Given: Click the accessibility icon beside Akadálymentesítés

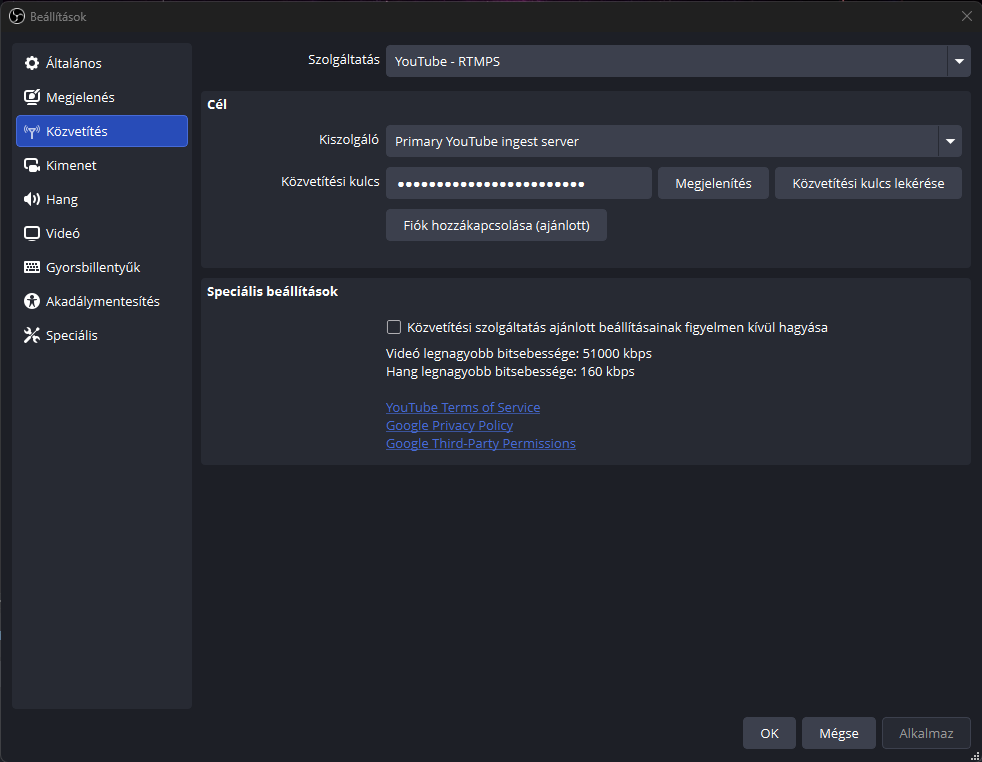Looking at the screenshot, I should pos(31,302).
